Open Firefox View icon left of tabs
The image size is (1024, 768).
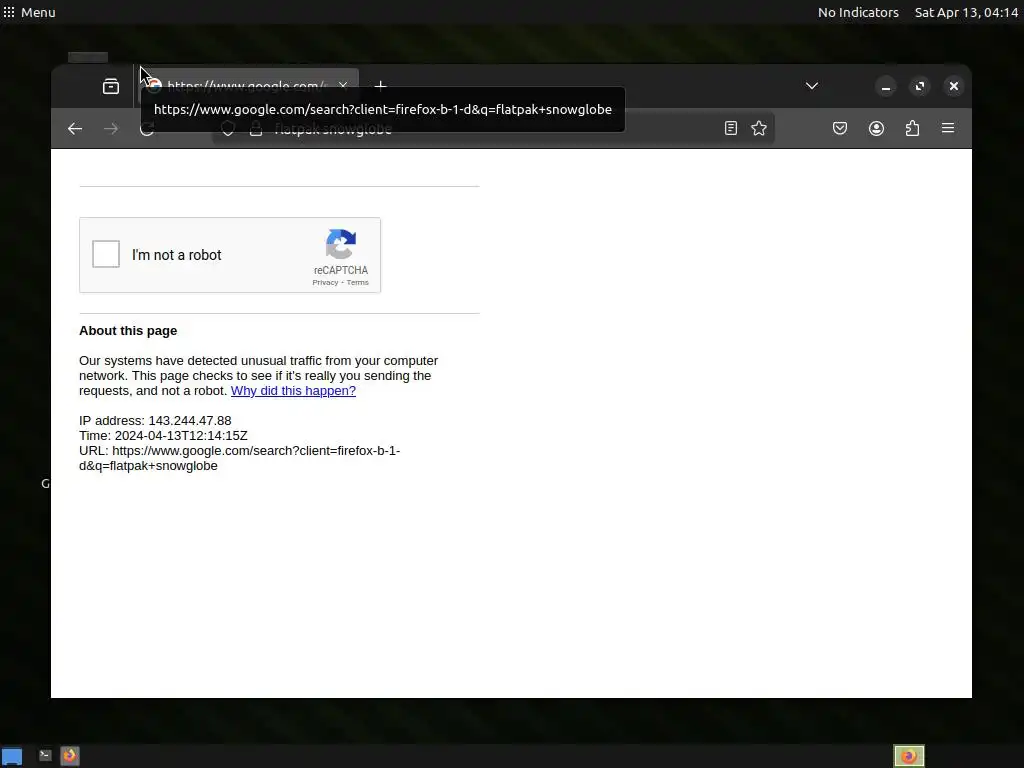coord(111,86)
